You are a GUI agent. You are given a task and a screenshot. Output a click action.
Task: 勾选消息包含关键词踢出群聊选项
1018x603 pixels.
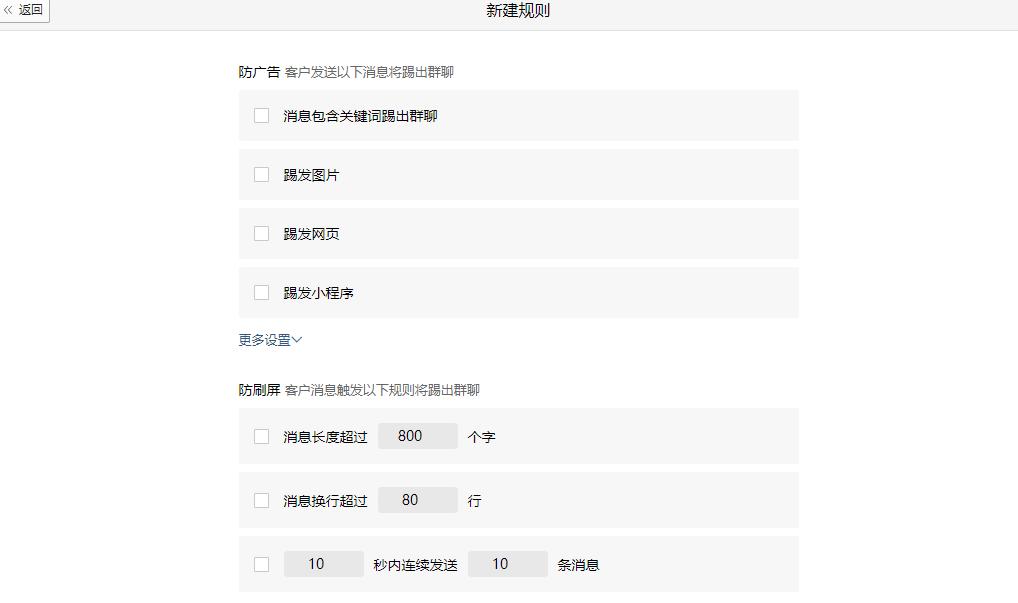click(261, 115)
